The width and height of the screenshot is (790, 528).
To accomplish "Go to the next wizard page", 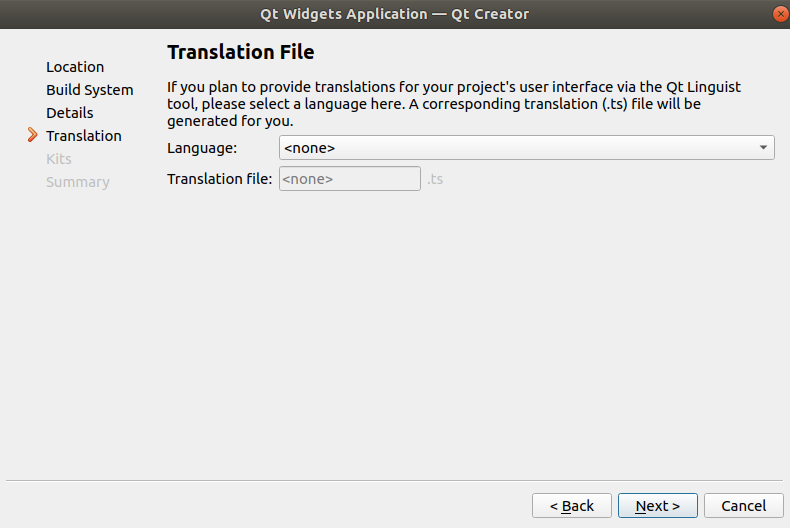I will pos(657,505).
